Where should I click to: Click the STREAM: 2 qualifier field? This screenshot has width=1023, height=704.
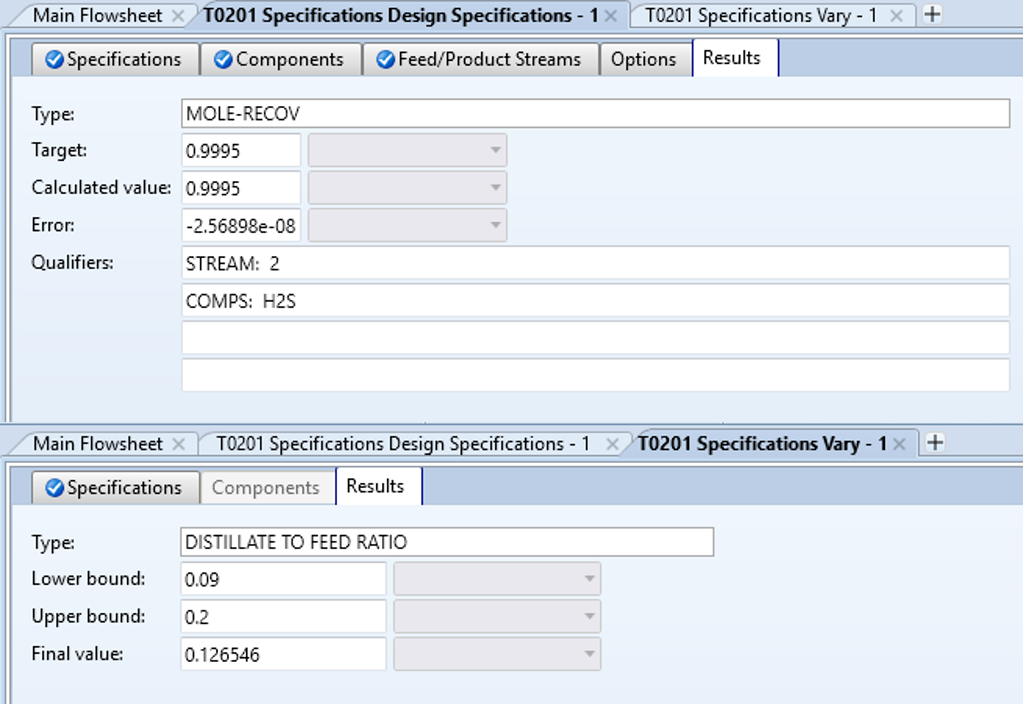point(595,263)
